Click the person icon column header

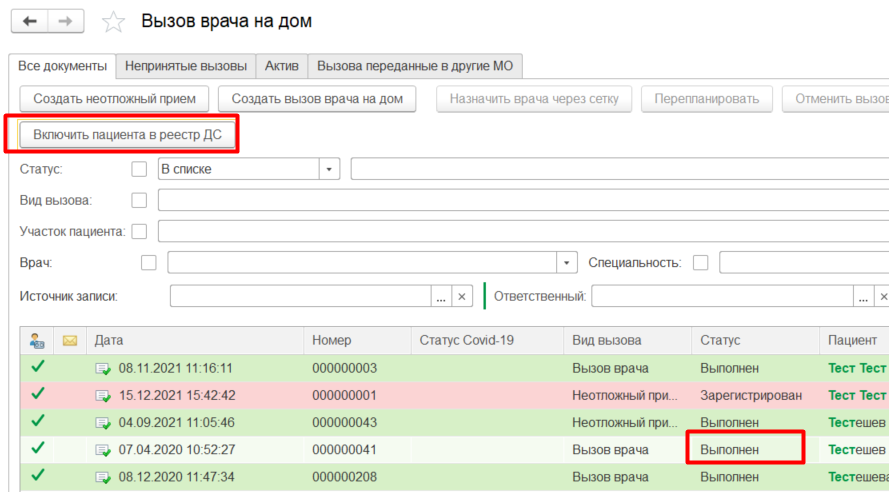37,340
